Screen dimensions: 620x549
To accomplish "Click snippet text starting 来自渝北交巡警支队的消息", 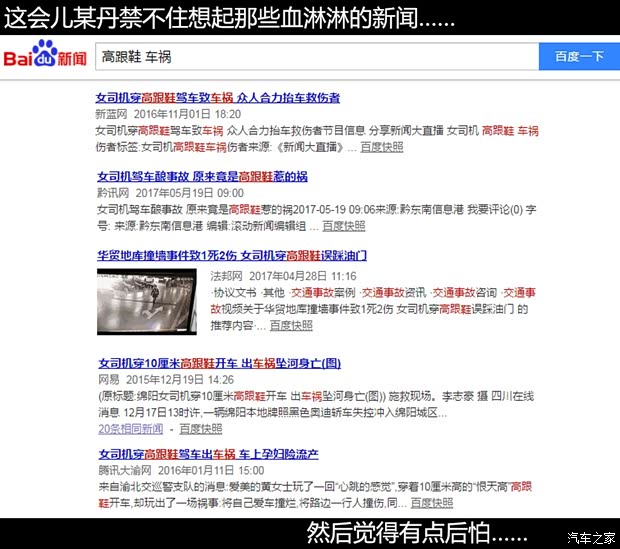I will (x=315, y=495).
